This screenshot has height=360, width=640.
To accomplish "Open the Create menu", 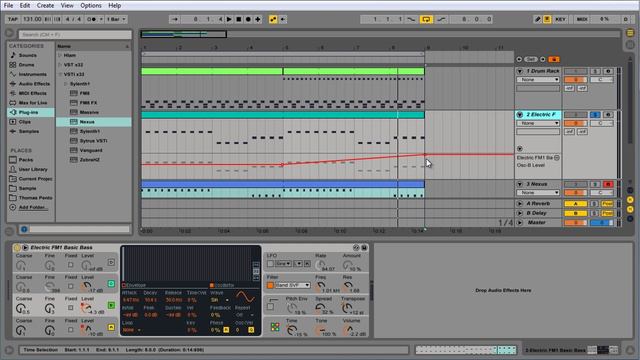I will [45, 5].
